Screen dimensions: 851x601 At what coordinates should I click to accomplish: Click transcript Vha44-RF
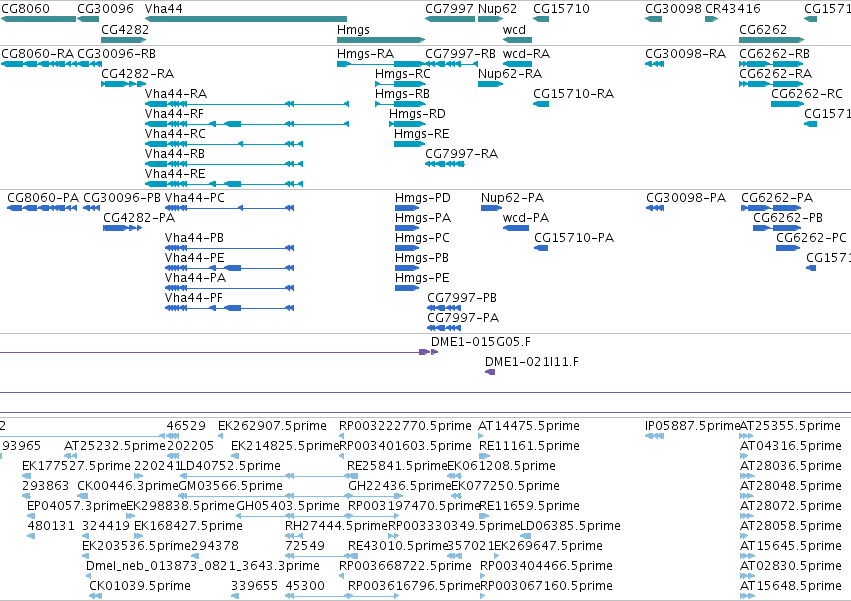(174, 114)
